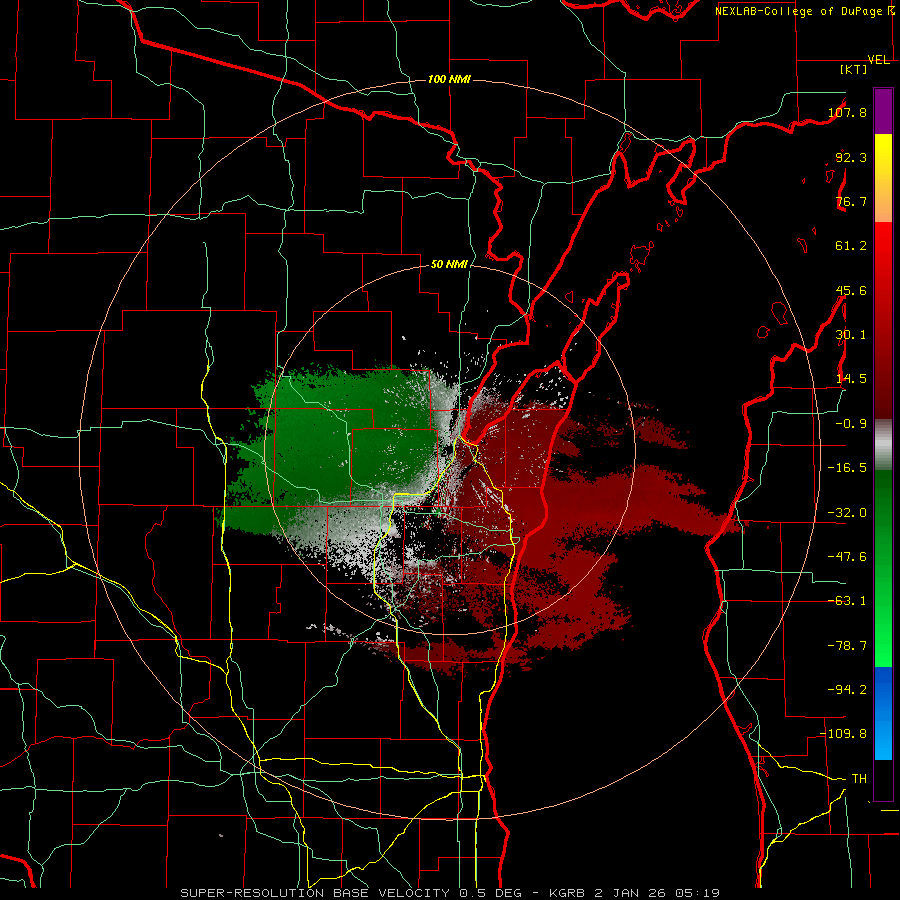Screen dimensions: 900x900
Task: Click the -78.7 value on the velocity scale
Action: pos(847,646)
